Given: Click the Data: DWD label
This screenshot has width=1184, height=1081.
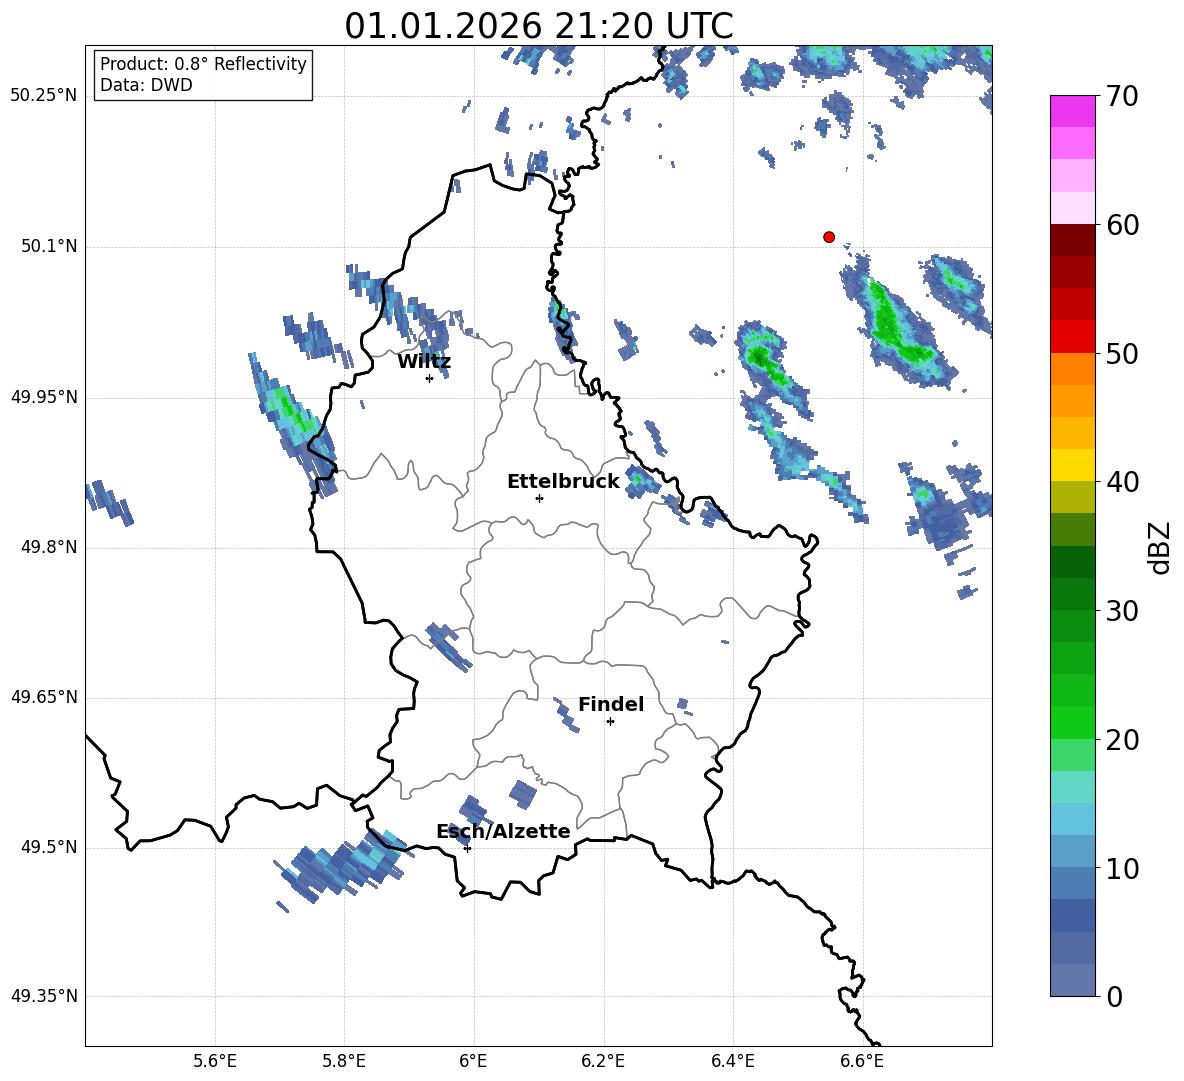Looking at the screenshot, I should [x=146, y=85].
